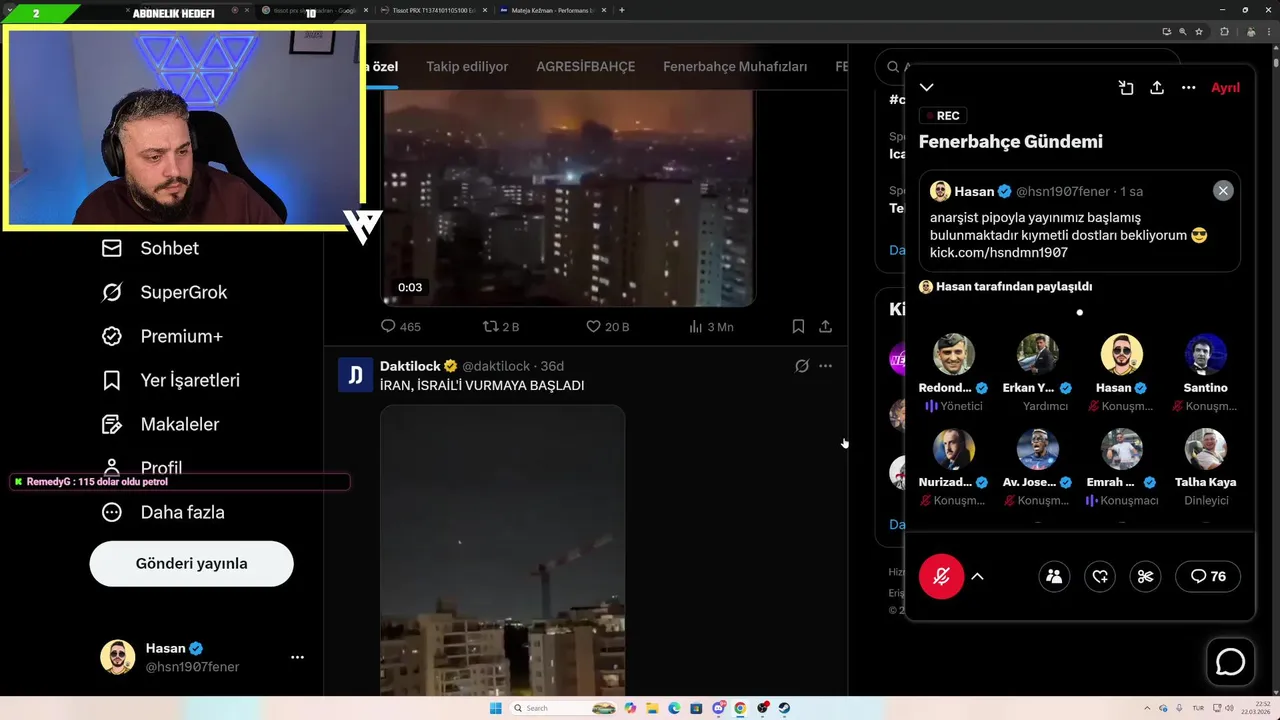Viewport: 1280px width, 720px height.
Task: Dock the Space panel via minimize icon
Action: coord(1126,88)
